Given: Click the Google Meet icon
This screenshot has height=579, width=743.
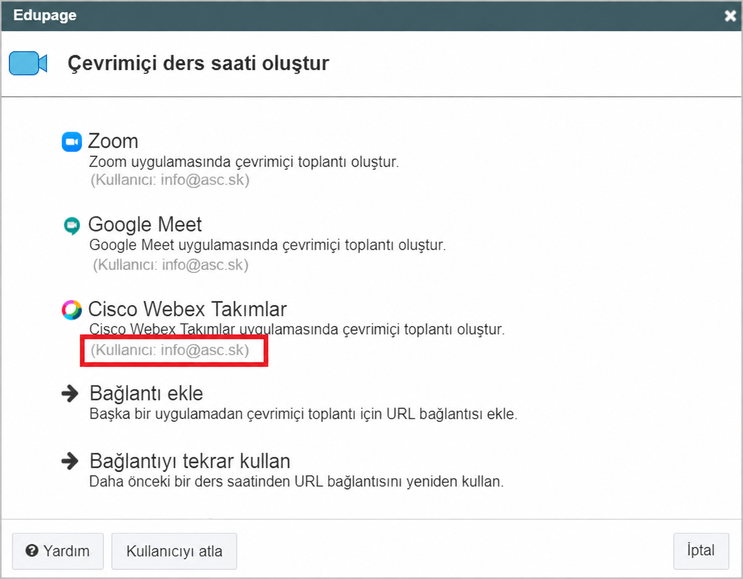Looking at the screenshot, I should tap(72, 225).
